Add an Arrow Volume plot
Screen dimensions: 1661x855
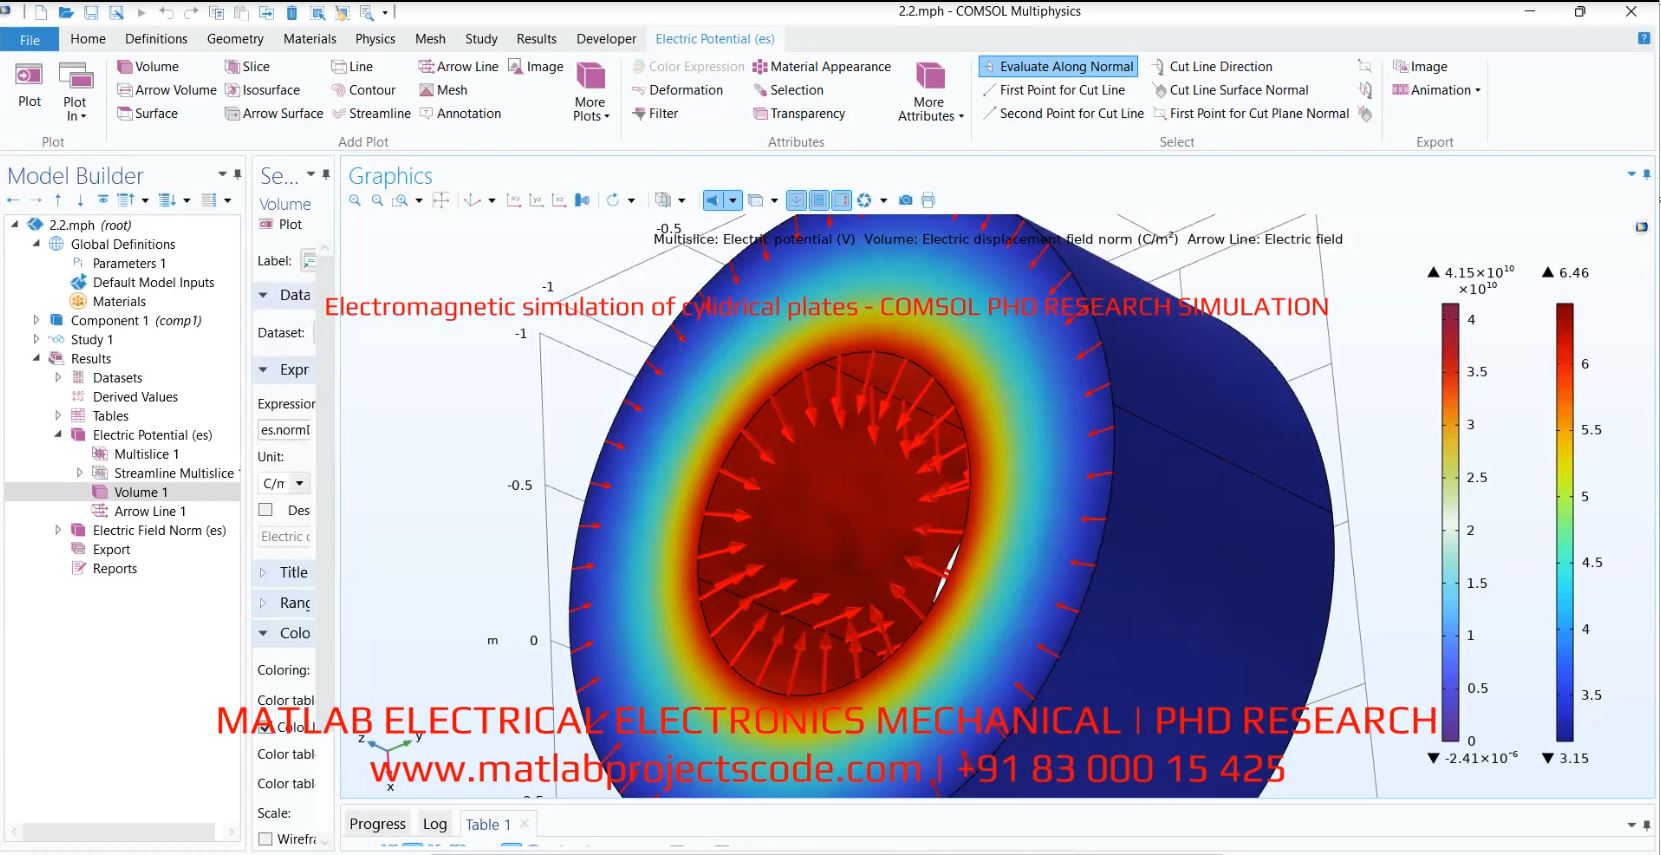pyautogui.click(x=166, y=90)
